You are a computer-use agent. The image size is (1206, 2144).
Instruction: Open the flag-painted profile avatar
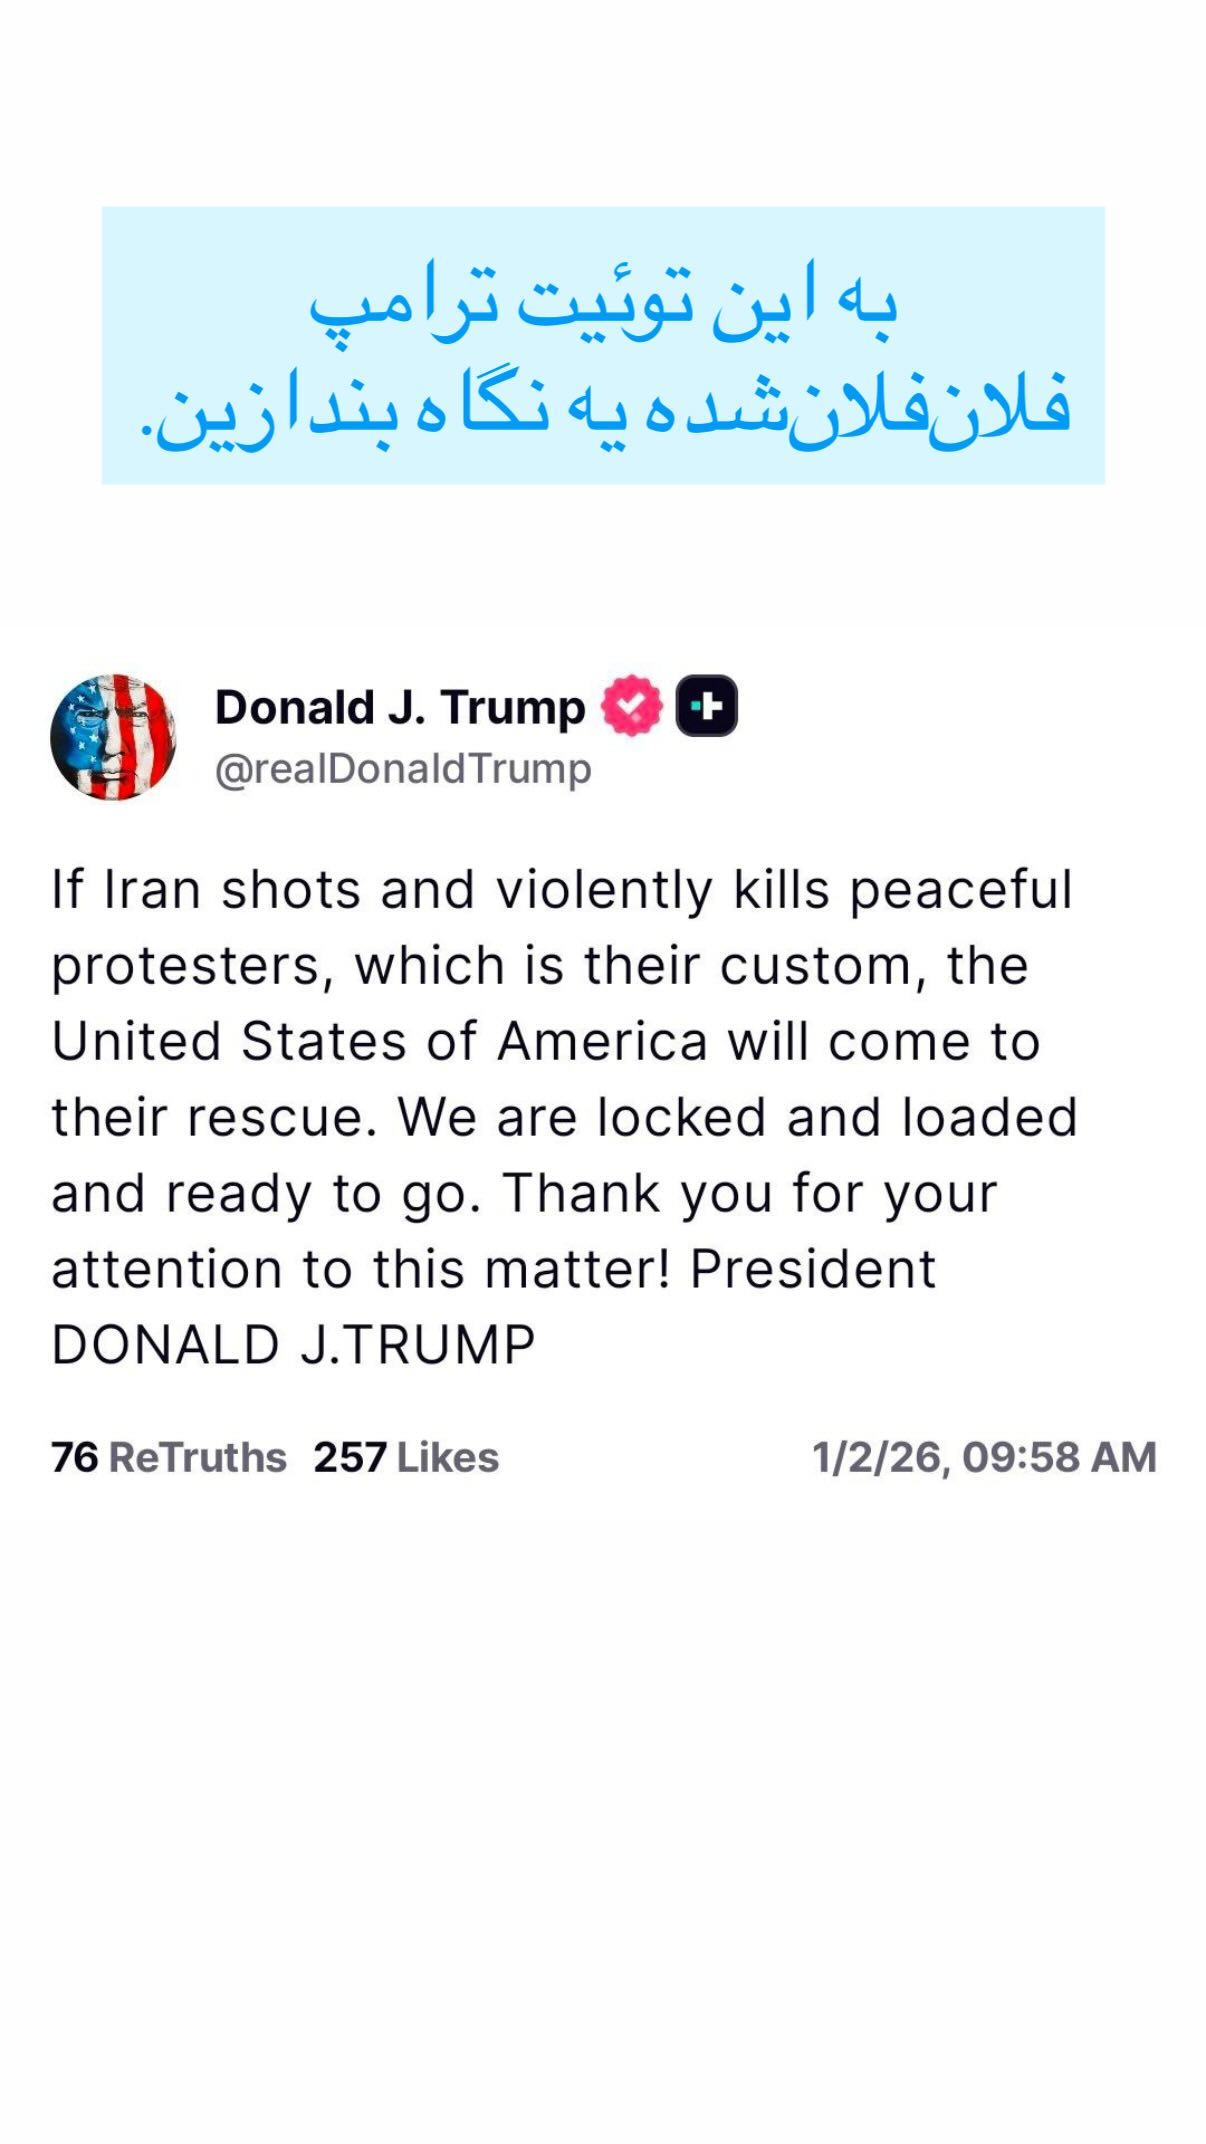tap(113, 737)
